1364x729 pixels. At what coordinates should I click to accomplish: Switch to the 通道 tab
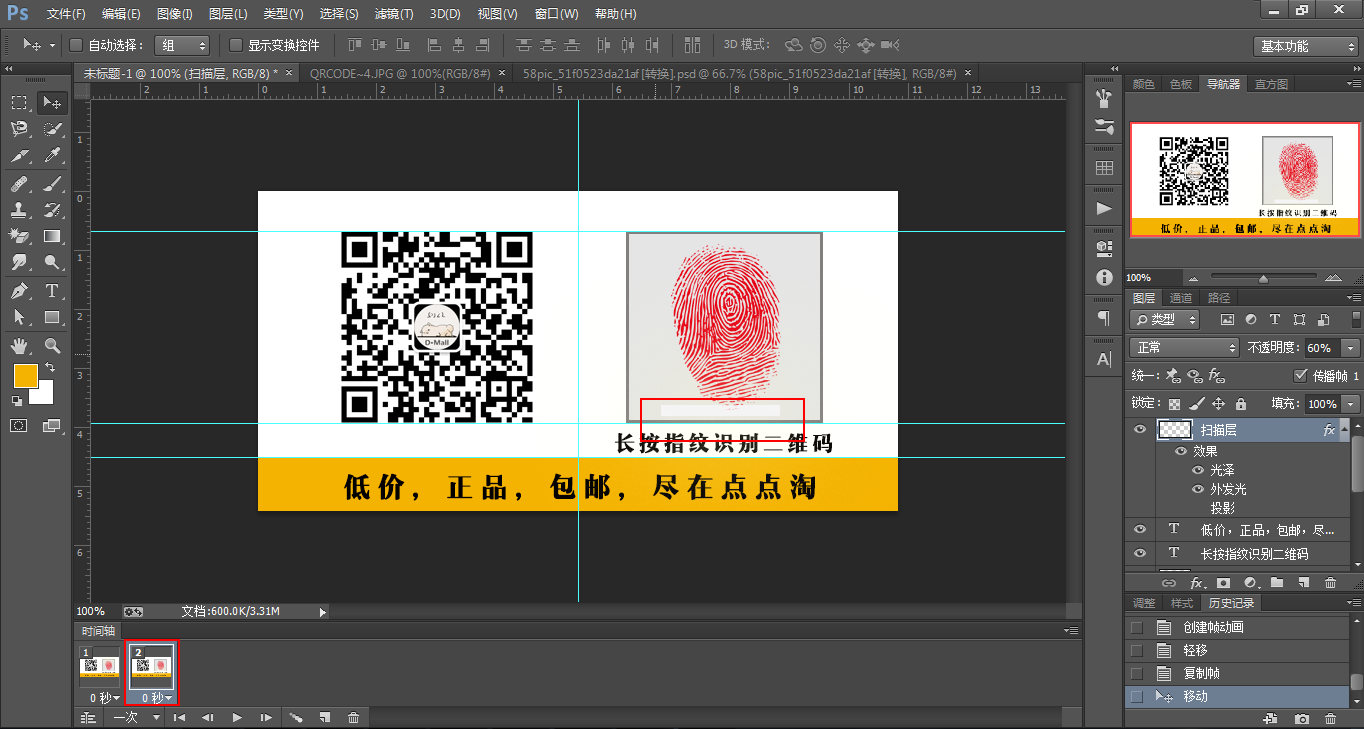tap(1181, 298)
